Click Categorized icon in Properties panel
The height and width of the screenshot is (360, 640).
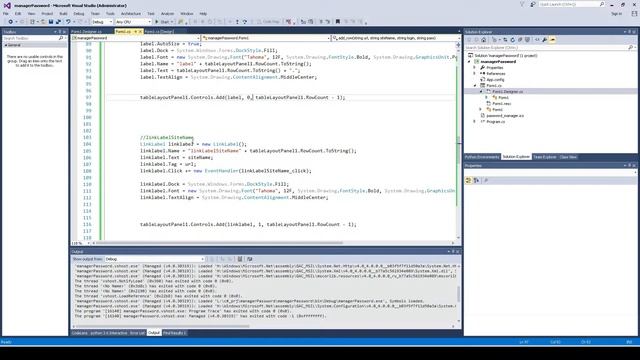(469, 180)
